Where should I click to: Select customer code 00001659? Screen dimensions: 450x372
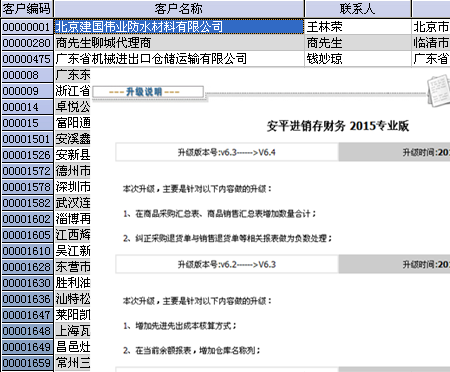point(27,363)
